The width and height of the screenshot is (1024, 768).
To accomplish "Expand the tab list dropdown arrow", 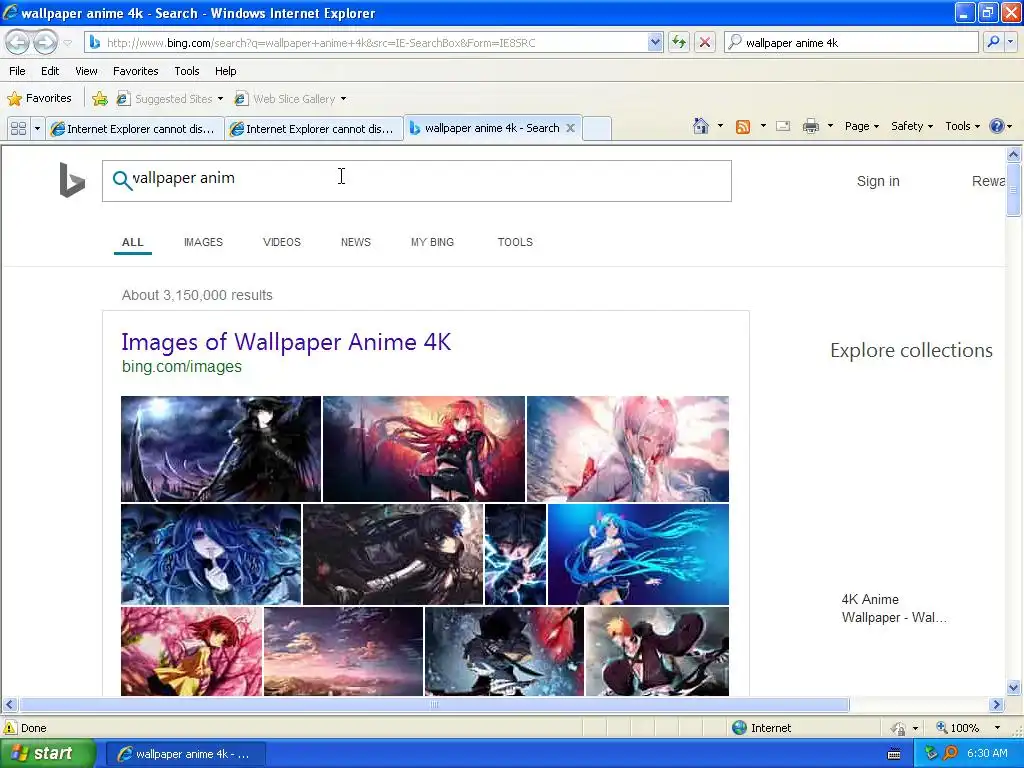I will 37,129.
